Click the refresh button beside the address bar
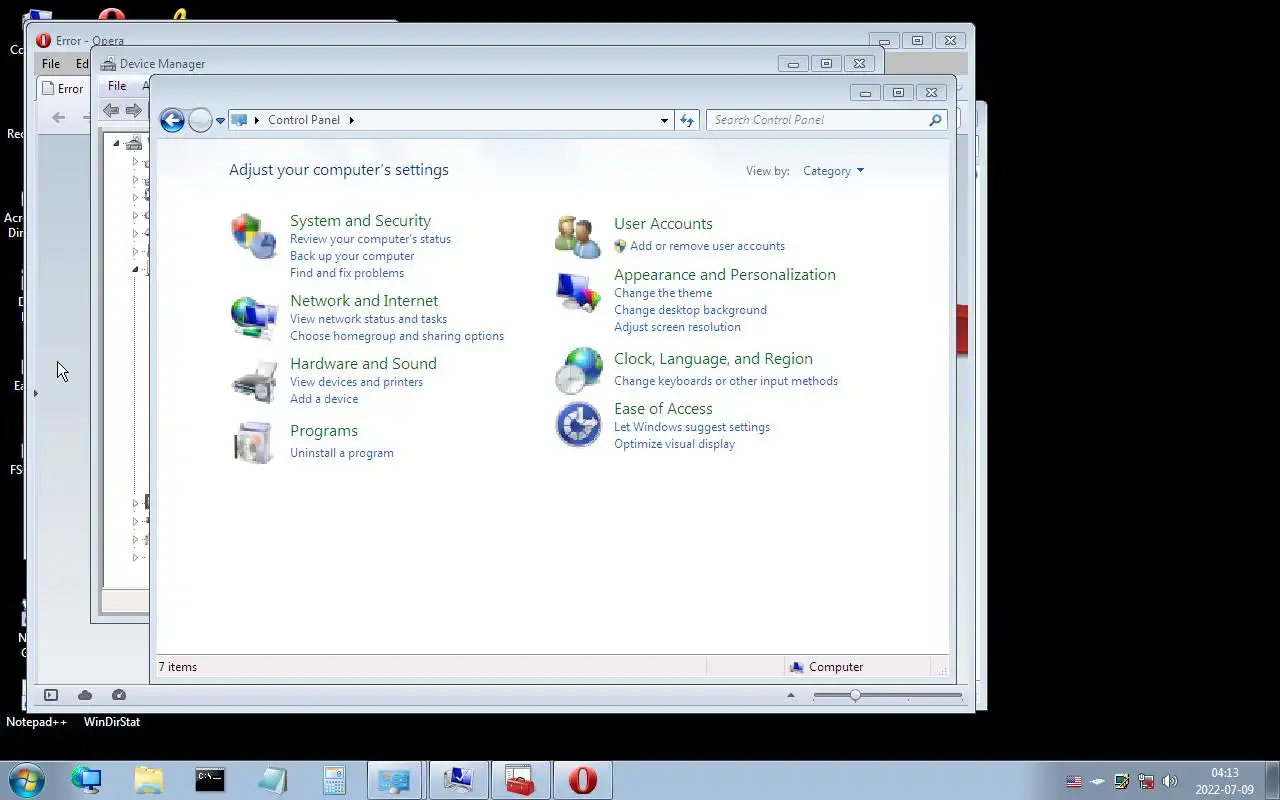Image resolution: width=1280 pixels, height=800 pixels. [x=687, y=120]
